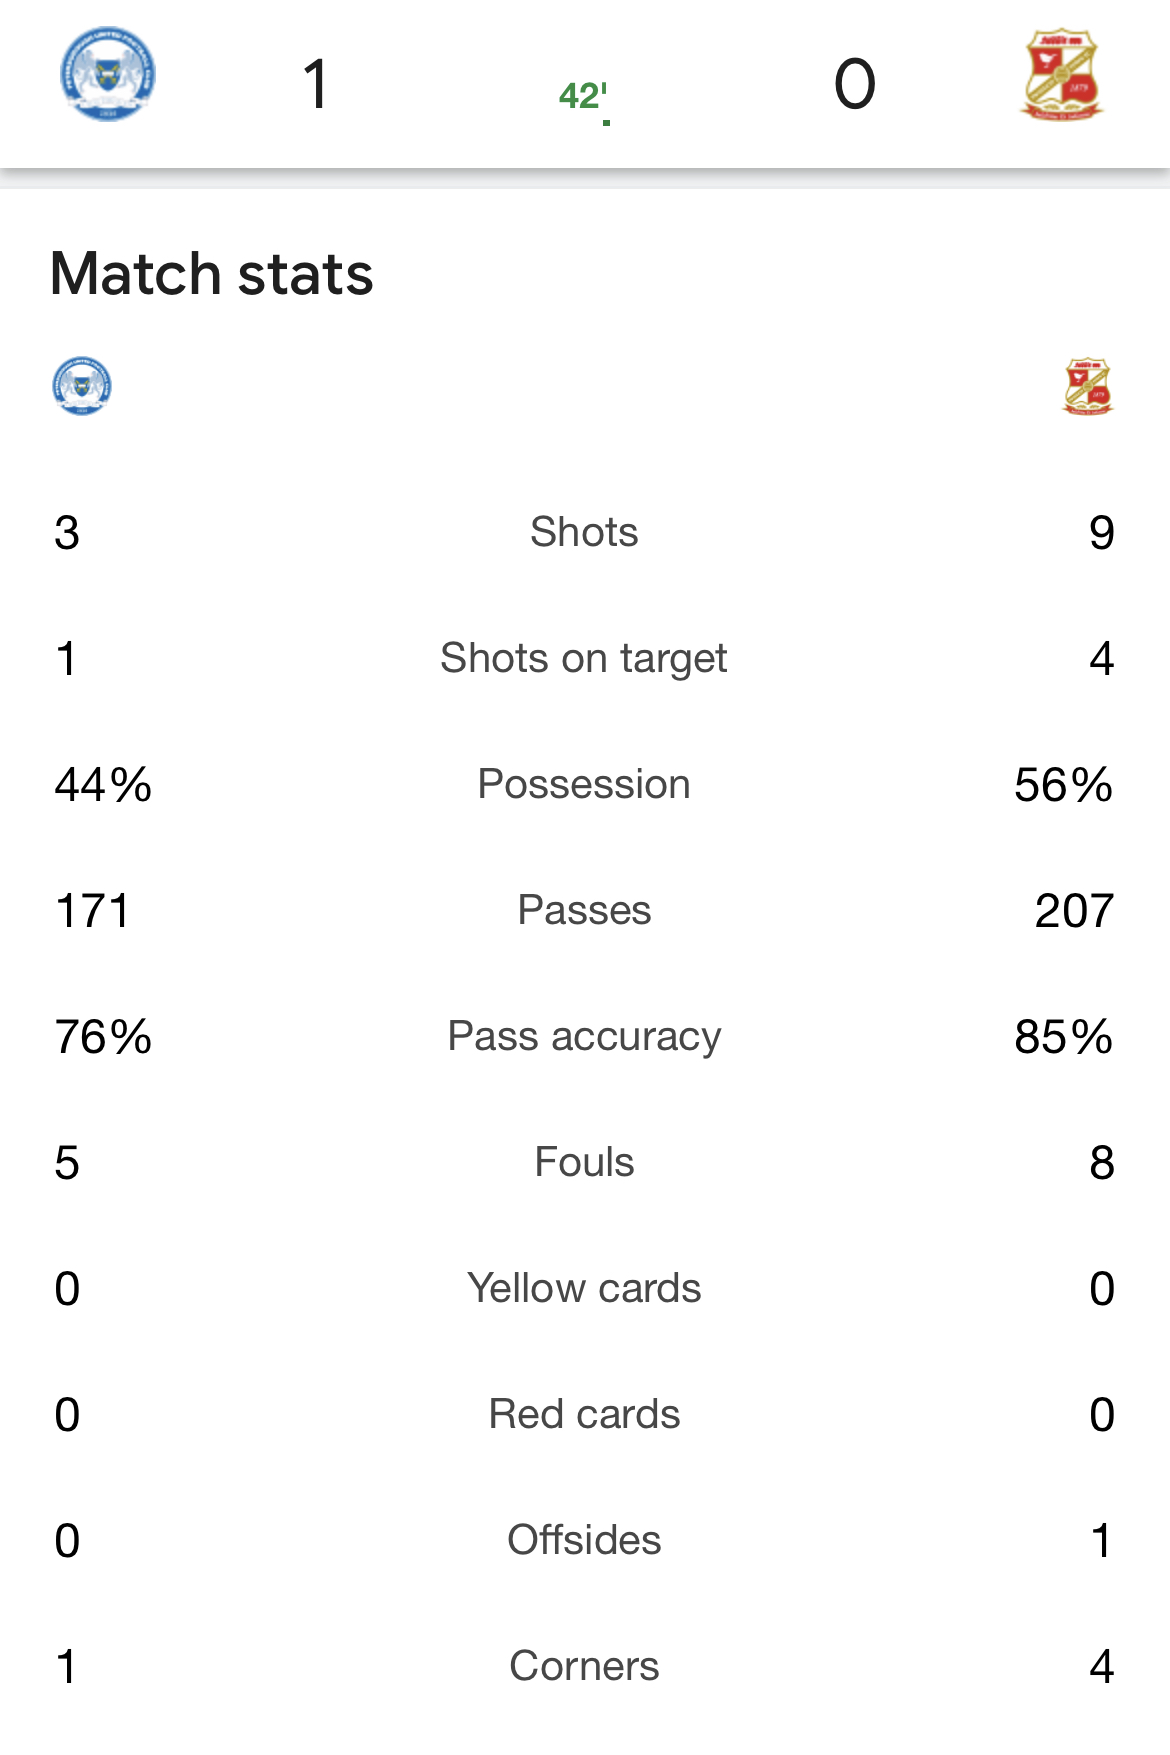Tap the Offsides stat label
Viewport: 1170px width, 1755px height.
point(584,1540)
